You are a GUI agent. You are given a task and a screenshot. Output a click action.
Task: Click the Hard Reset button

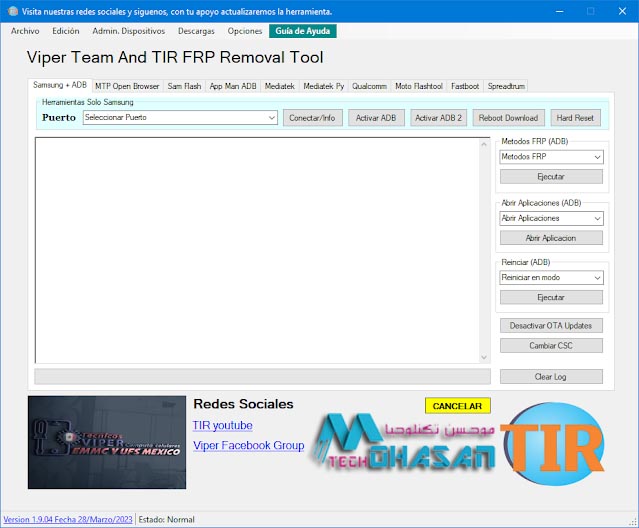(x=575, y=118)
